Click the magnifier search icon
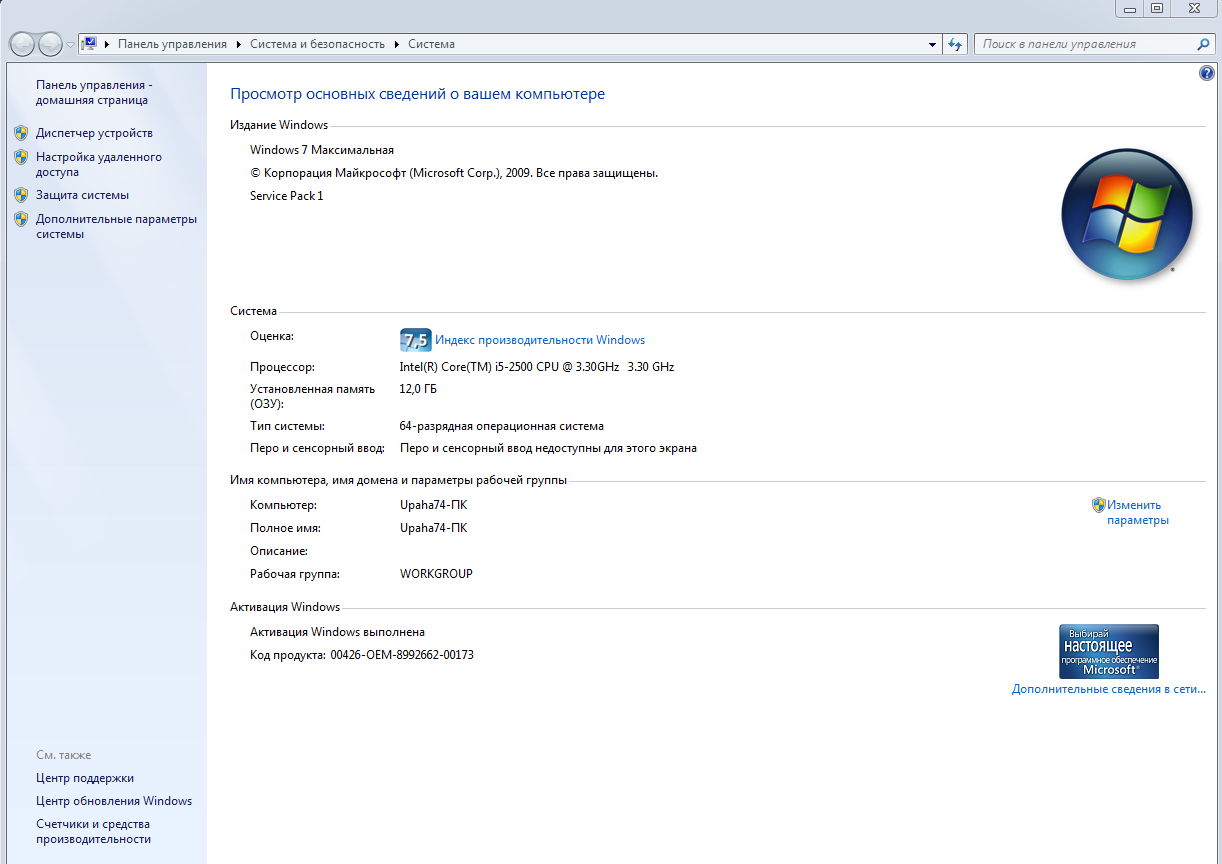 click(1204, 44)
